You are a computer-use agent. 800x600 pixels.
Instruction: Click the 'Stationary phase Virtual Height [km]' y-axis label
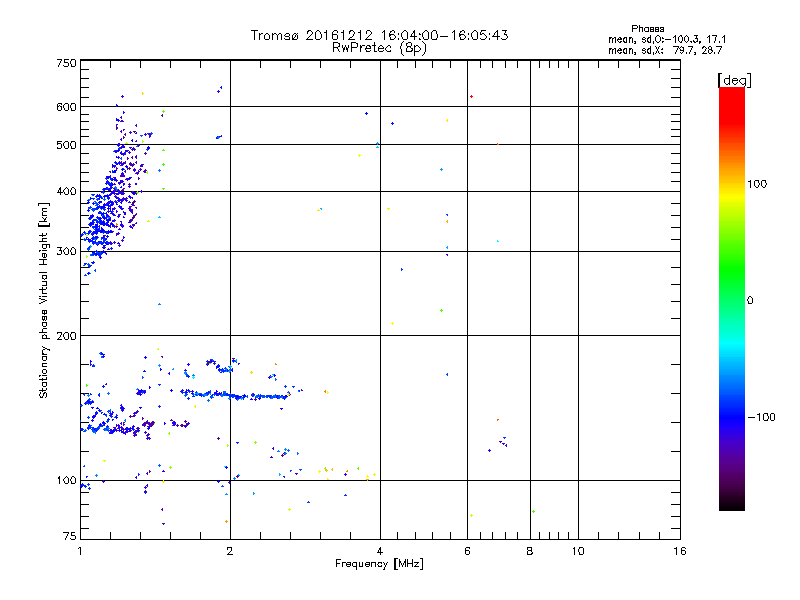pos(44,300)
